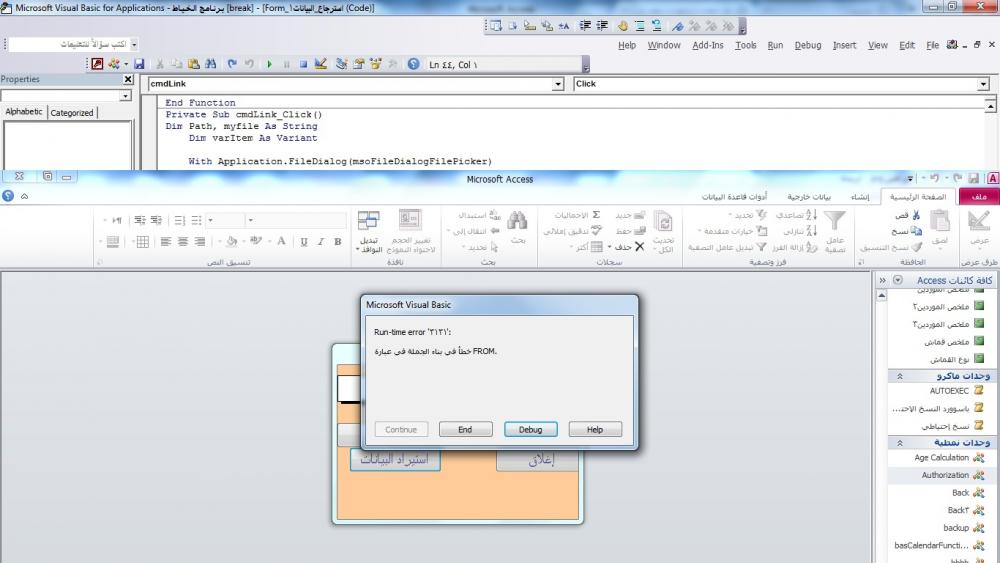Open the View menu in VBA editor
1000x563 pixels.
click(878, 45)
